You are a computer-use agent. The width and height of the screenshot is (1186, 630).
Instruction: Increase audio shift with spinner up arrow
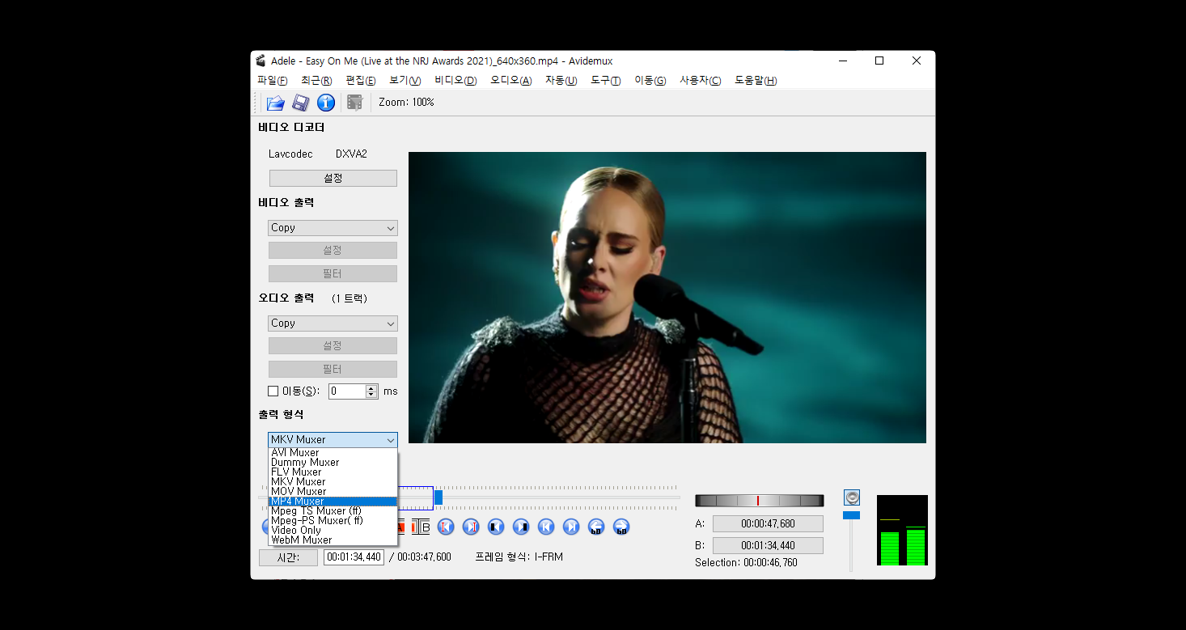(x=371, y=388)
